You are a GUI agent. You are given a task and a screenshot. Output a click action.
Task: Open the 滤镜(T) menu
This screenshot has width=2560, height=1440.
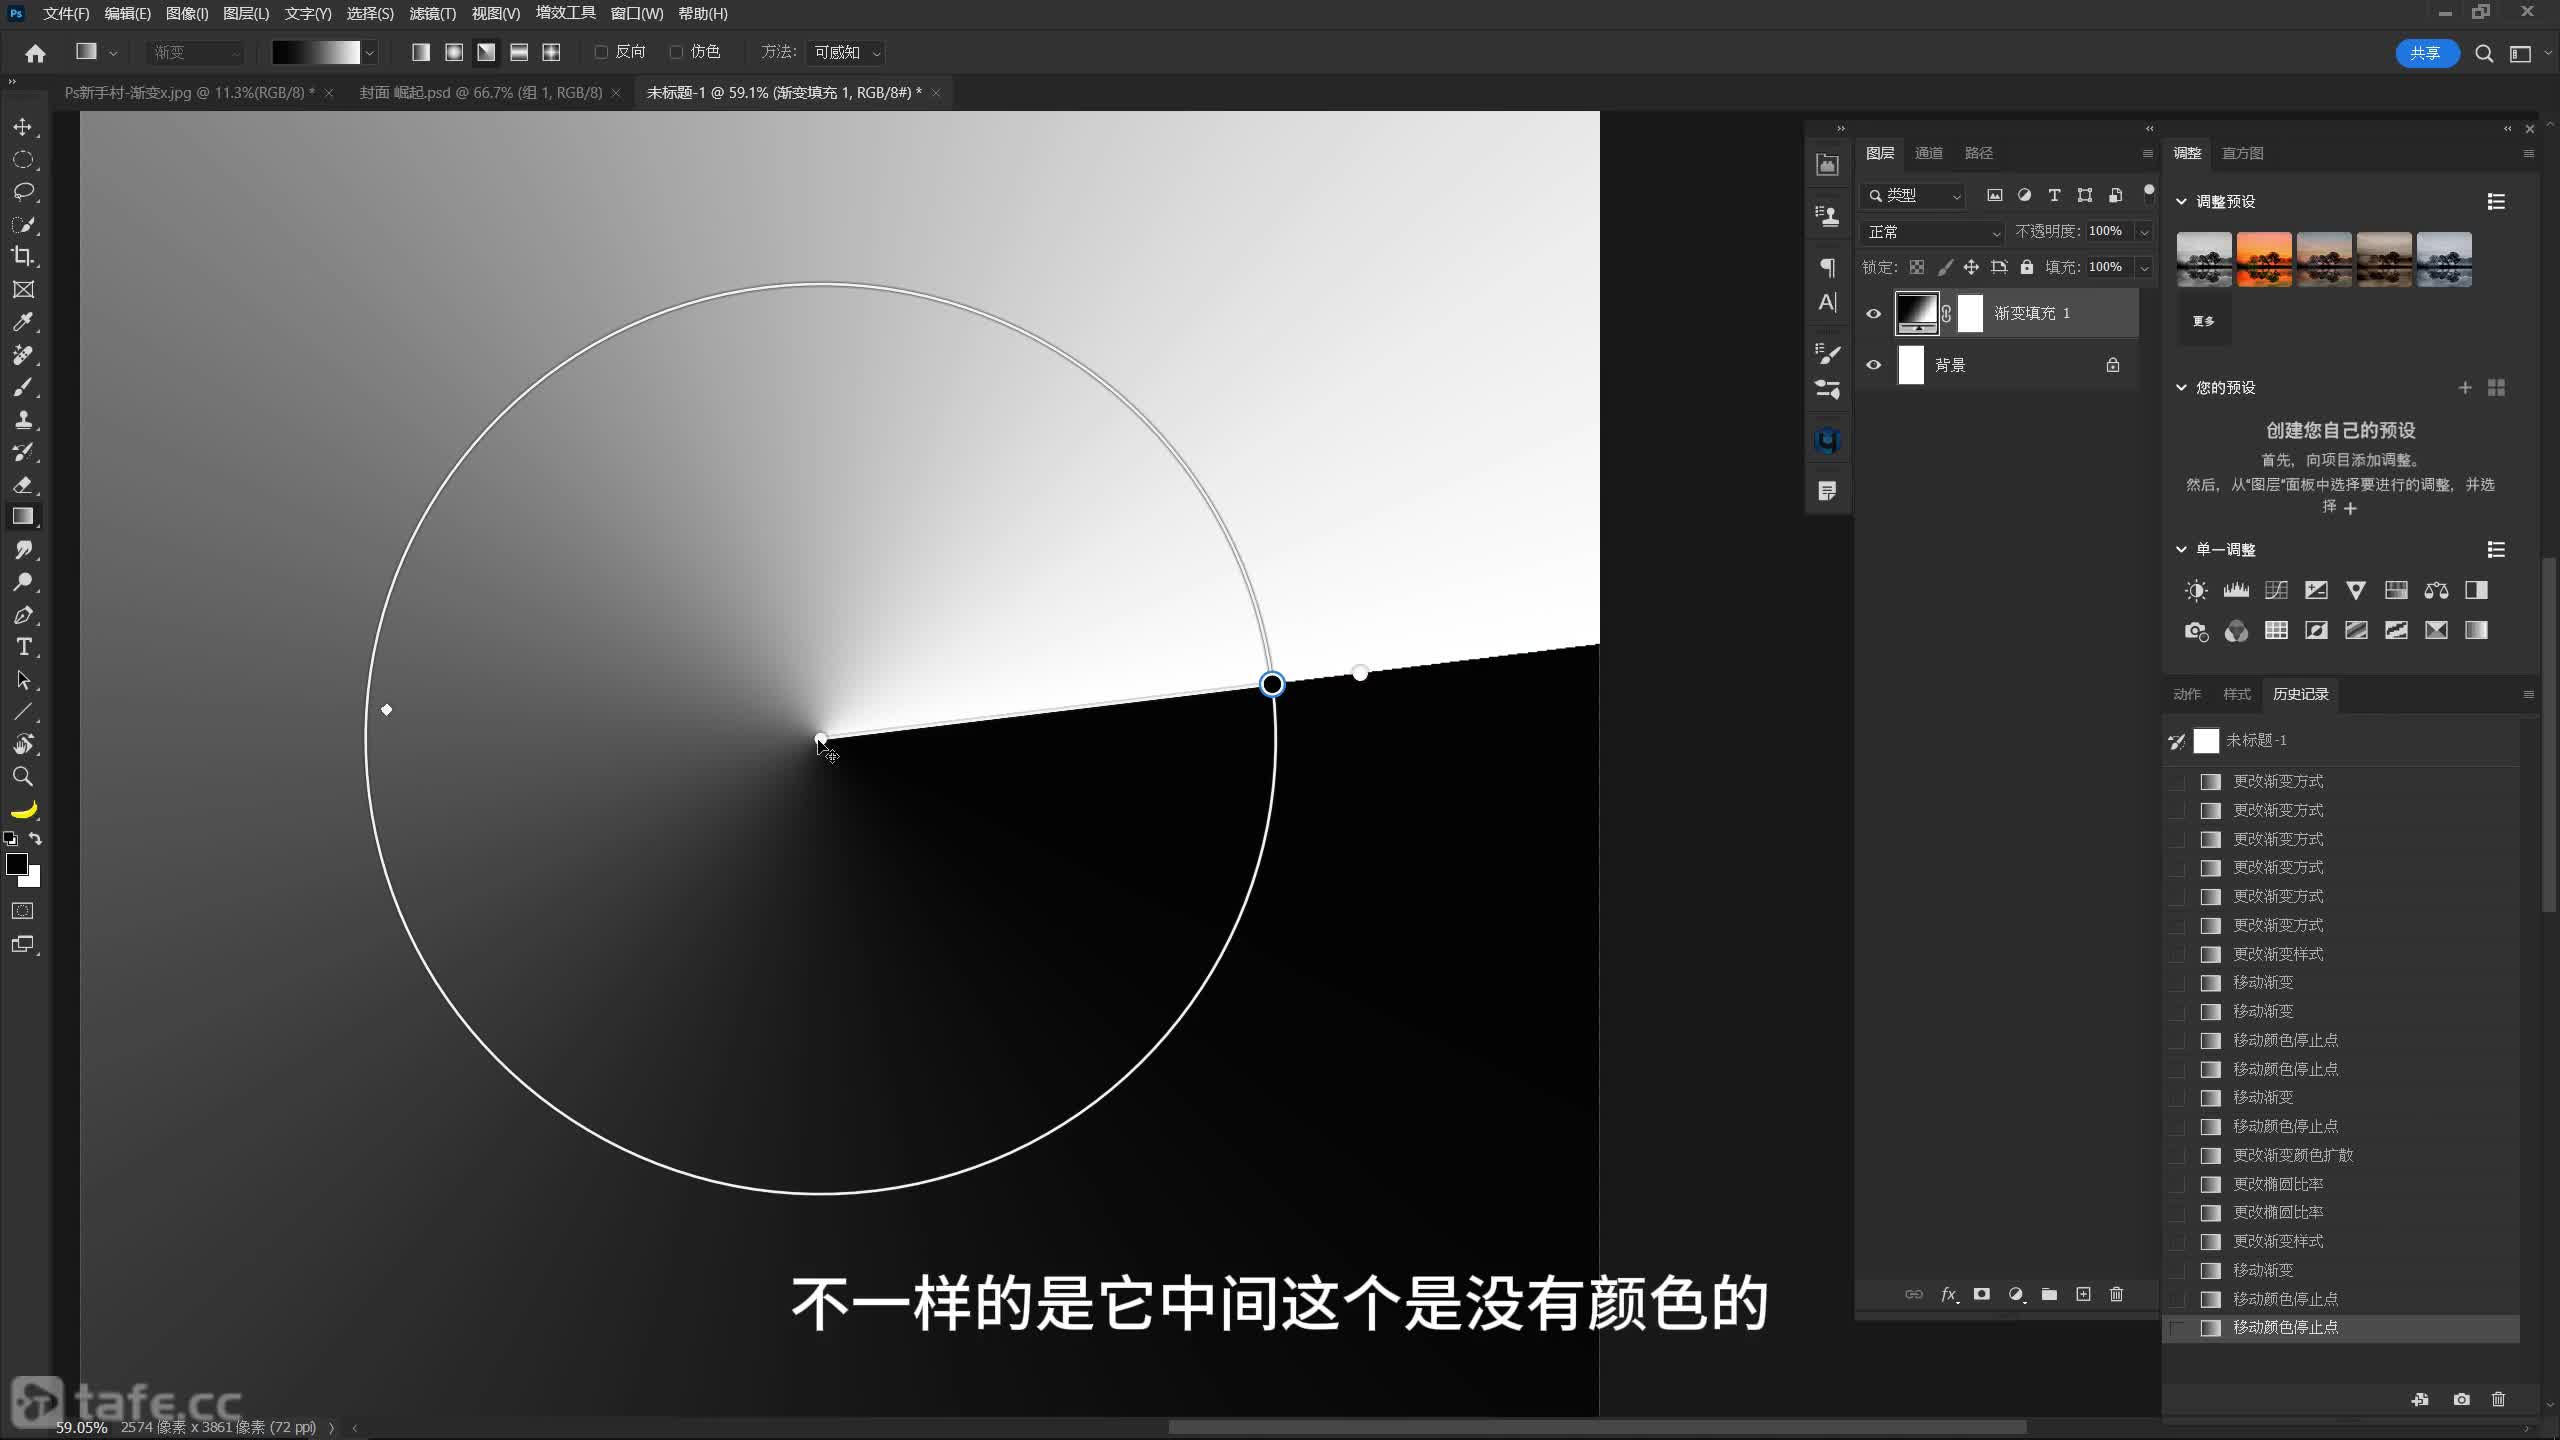coord(432,14)
